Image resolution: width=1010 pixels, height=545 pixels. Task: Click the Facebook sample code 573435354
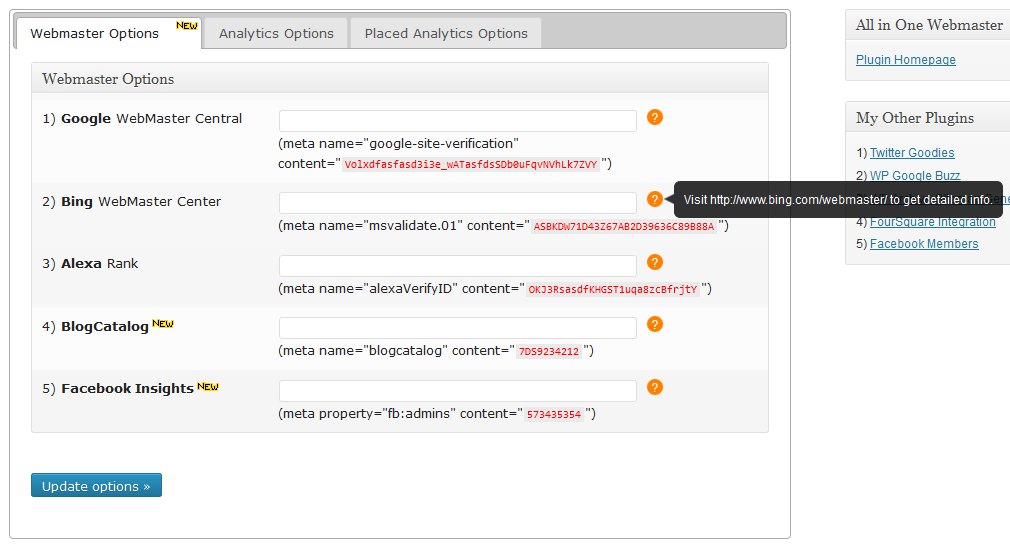553,414
